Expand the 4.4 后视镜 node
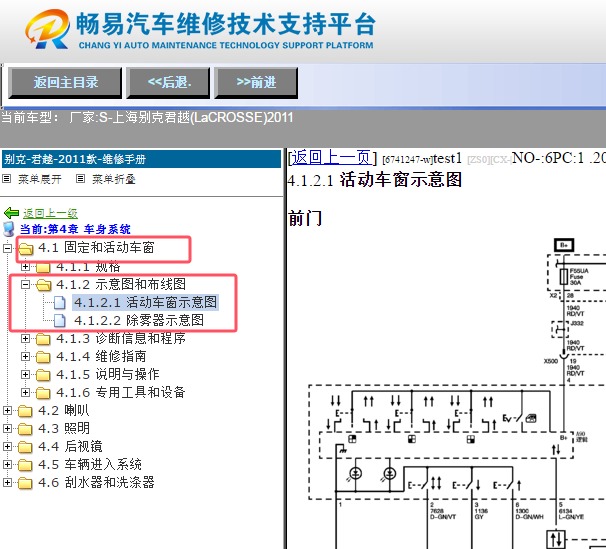Screen dimensions: 606x549 (7, 447)
